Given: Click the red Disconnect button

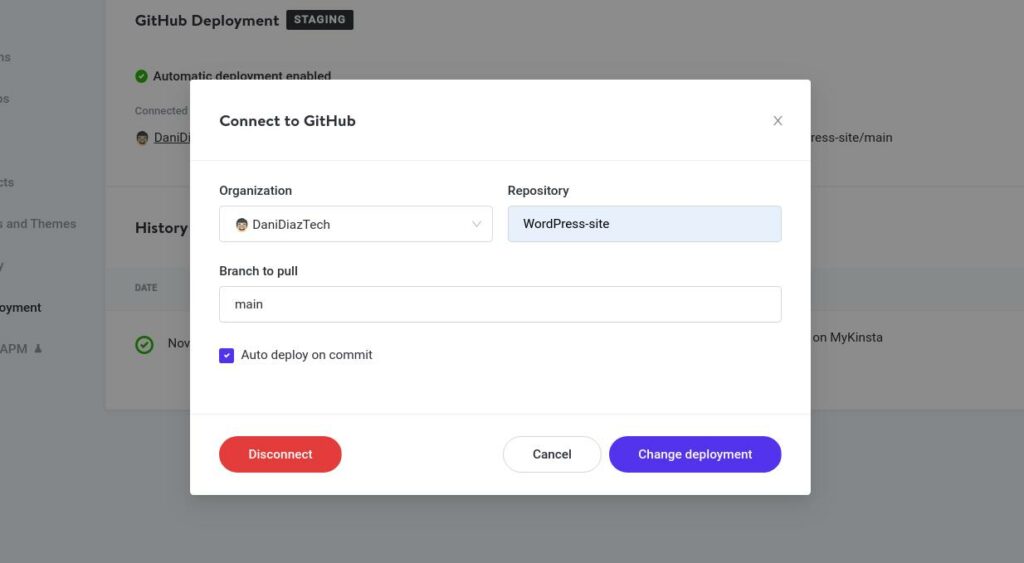Looking at the screenshot, I should point(280,454).
